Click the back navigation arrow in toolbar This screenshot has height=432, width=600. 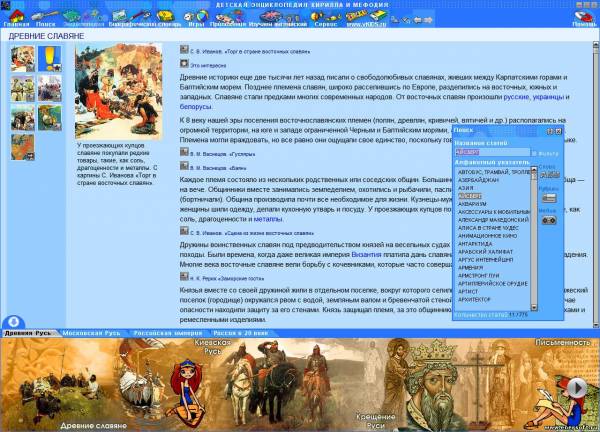pos(417,19)
